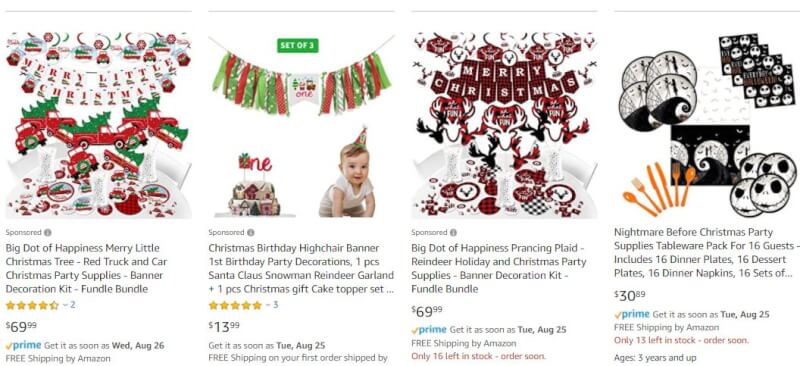
Task: Click Sponsored info icon under red truck kit
Action: [47, 232]
